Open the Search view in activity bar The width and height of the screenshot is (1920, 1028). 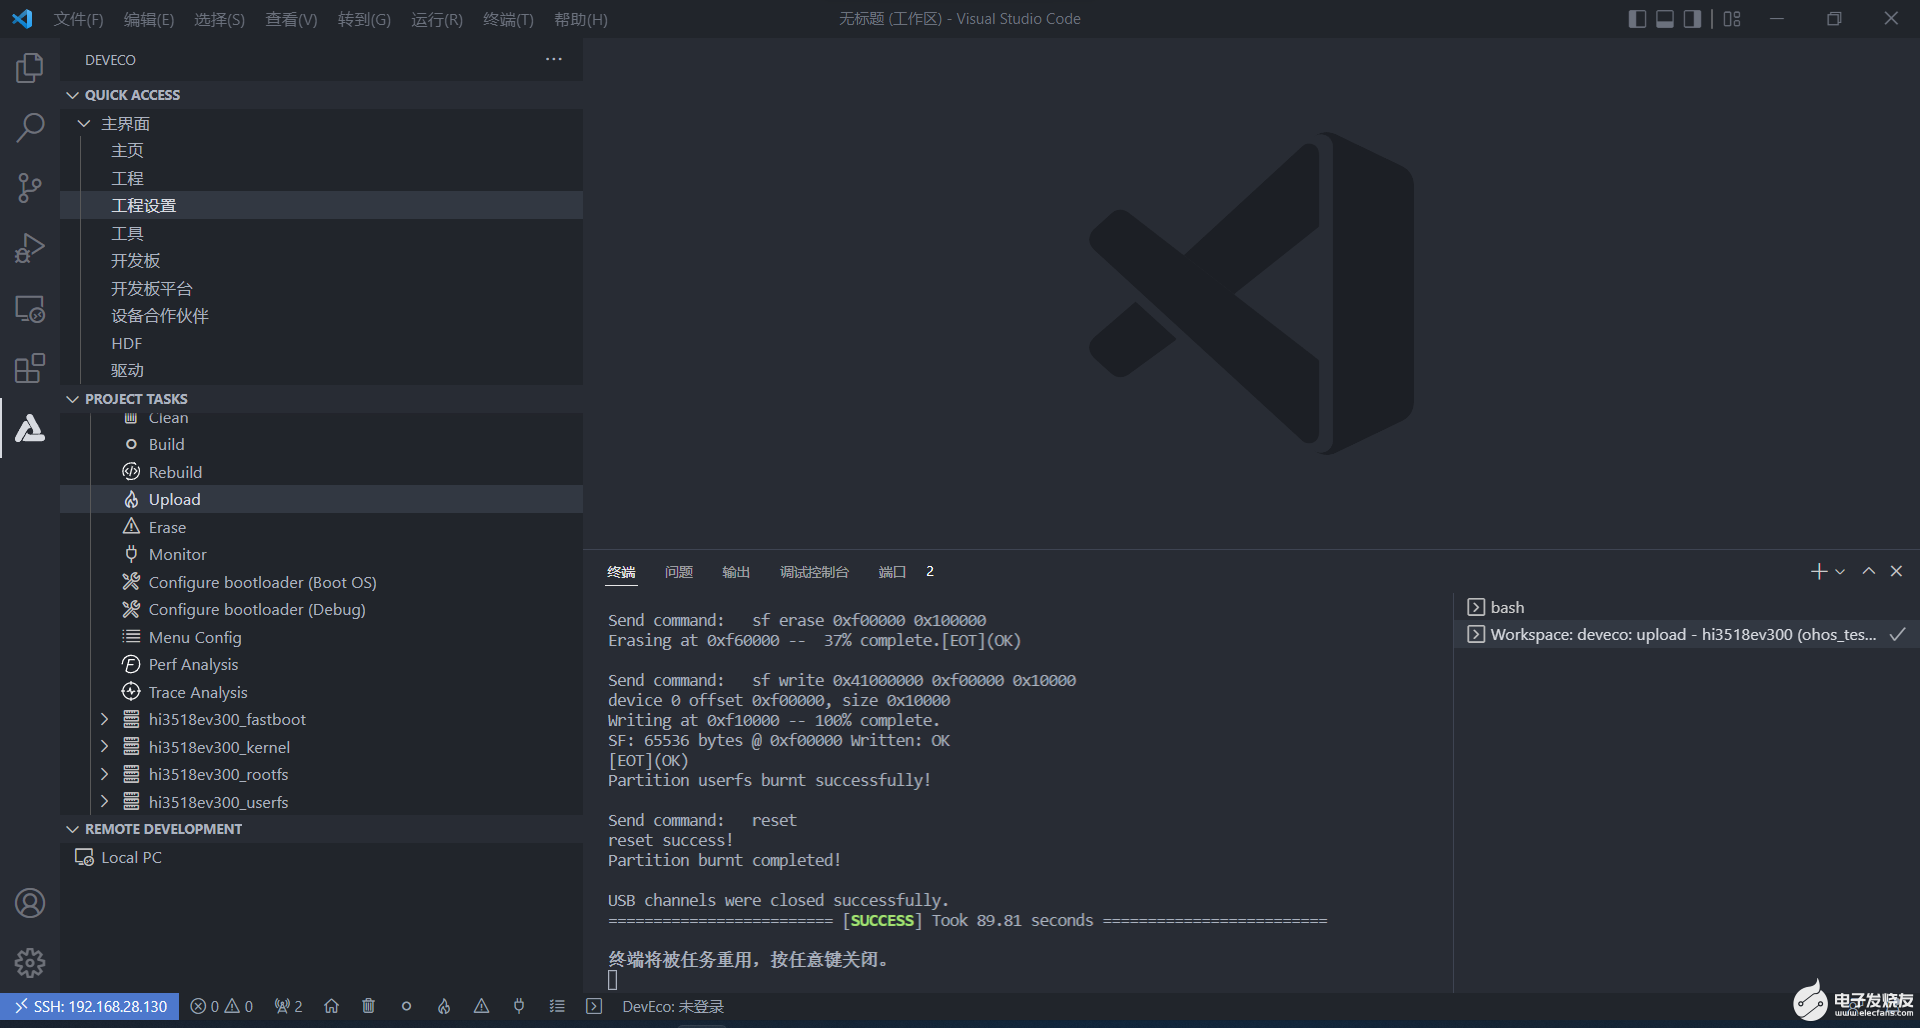pyautogui.click(x=30, y=128)
